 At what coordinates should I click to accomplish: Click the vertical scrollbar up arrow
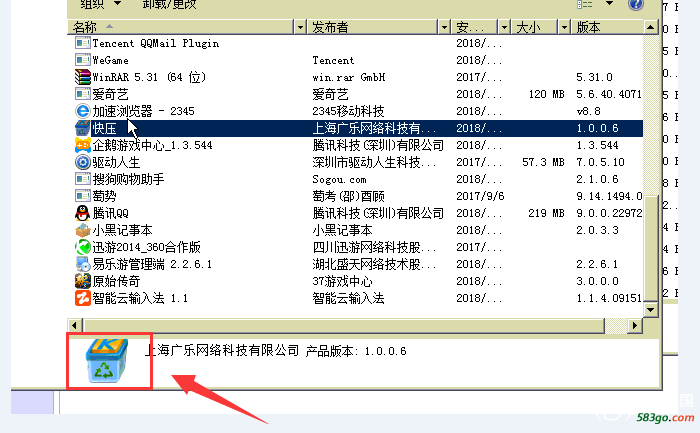point(650,28)
